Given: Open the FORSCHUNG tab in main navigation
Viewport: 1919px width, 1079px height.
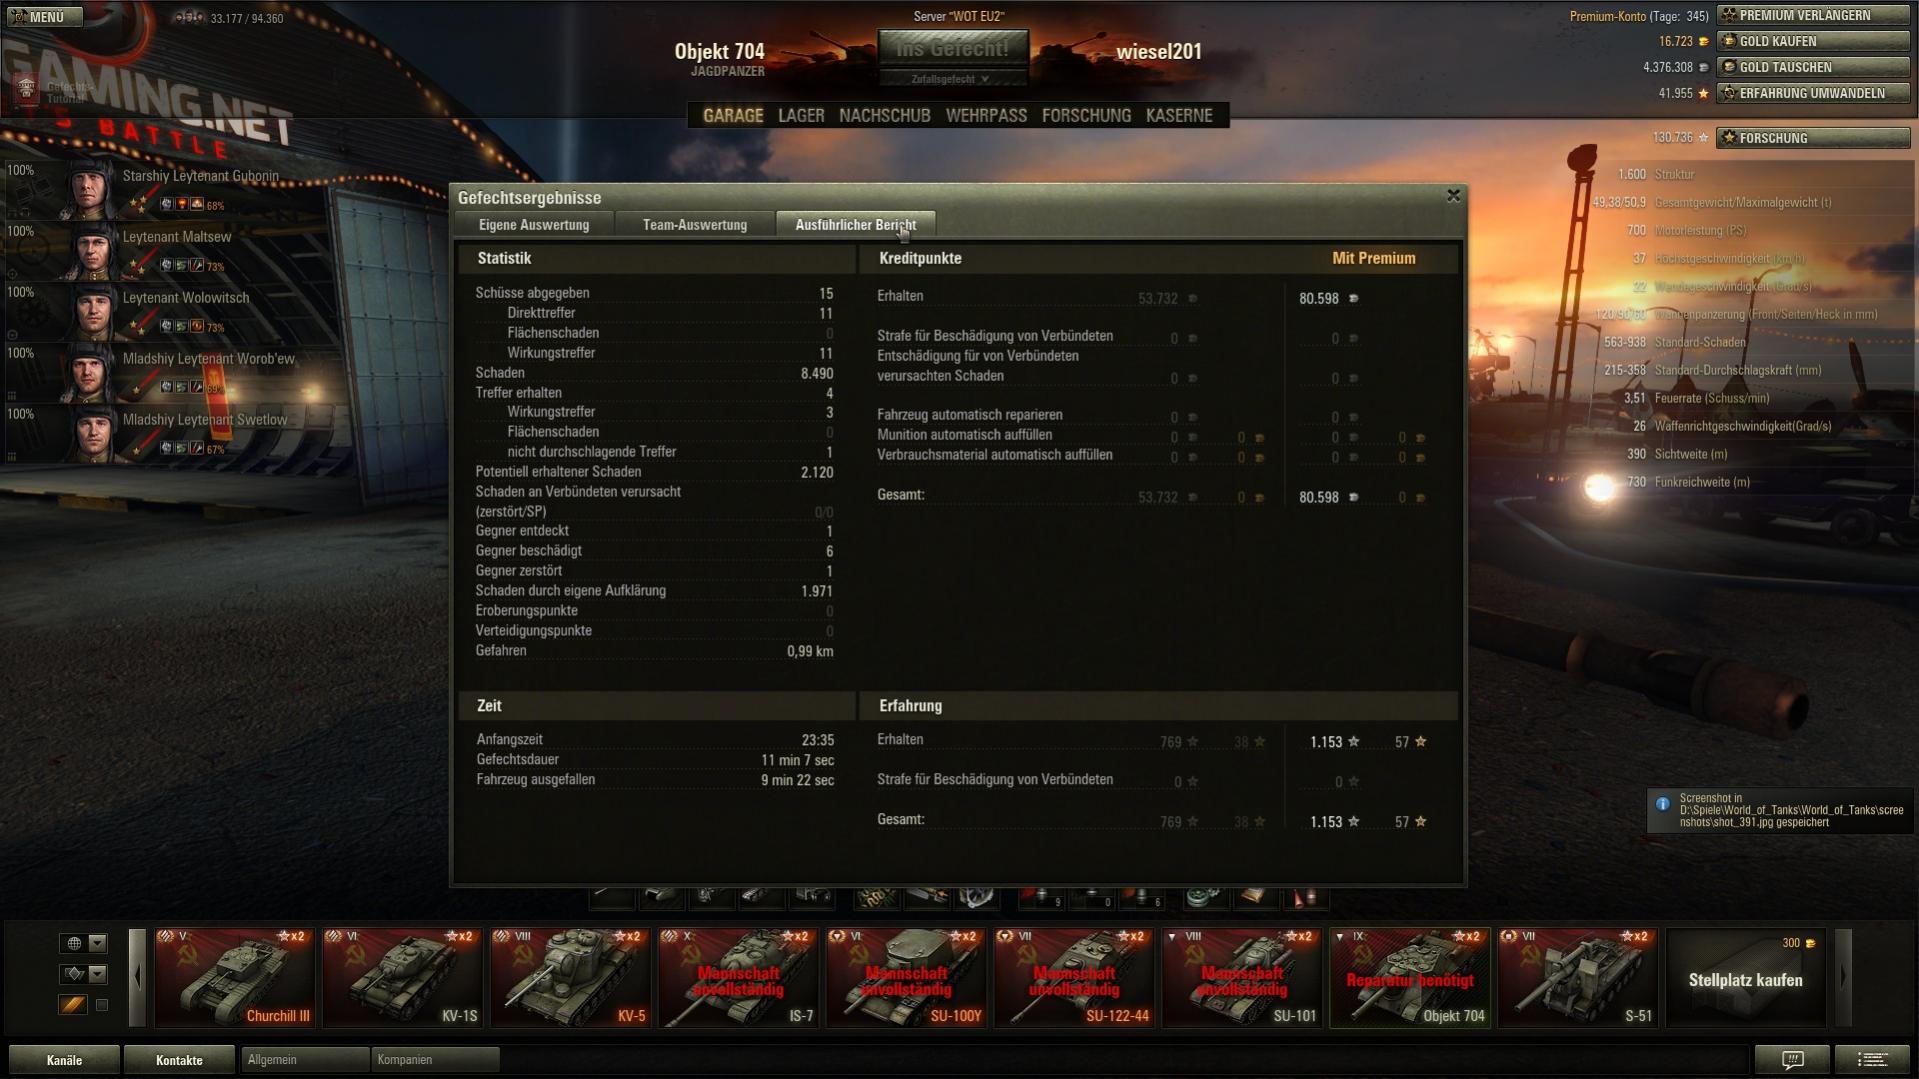Looking at the screenshot, I should [1086, 115].
